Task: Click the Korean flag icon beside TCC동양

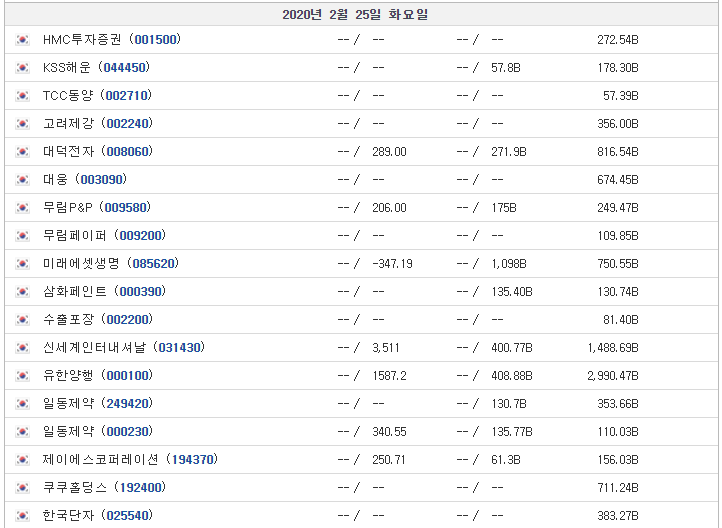Action: [22, 96]
